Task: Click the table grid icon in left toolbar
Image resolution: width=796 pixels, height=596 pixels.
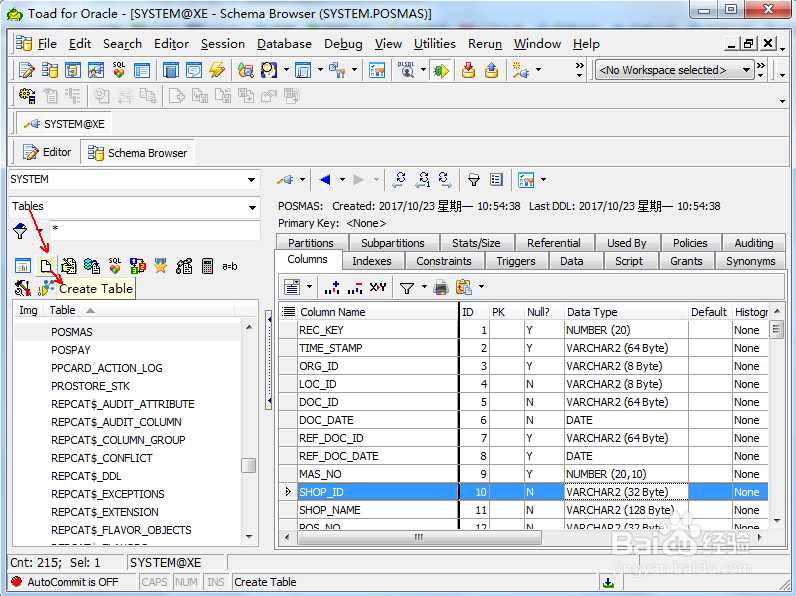Action: pos(23,266)
